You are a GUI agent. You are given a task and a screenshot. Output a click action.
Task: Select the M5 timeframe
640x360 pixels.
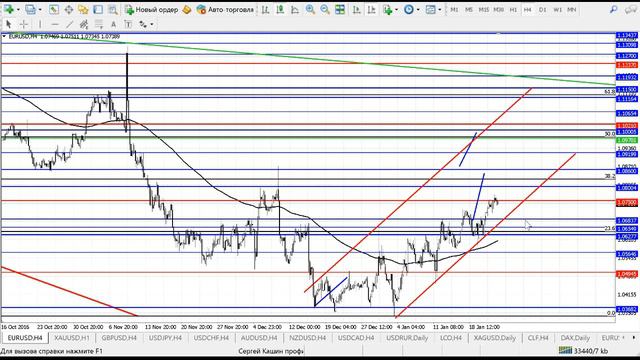(469, 9)
